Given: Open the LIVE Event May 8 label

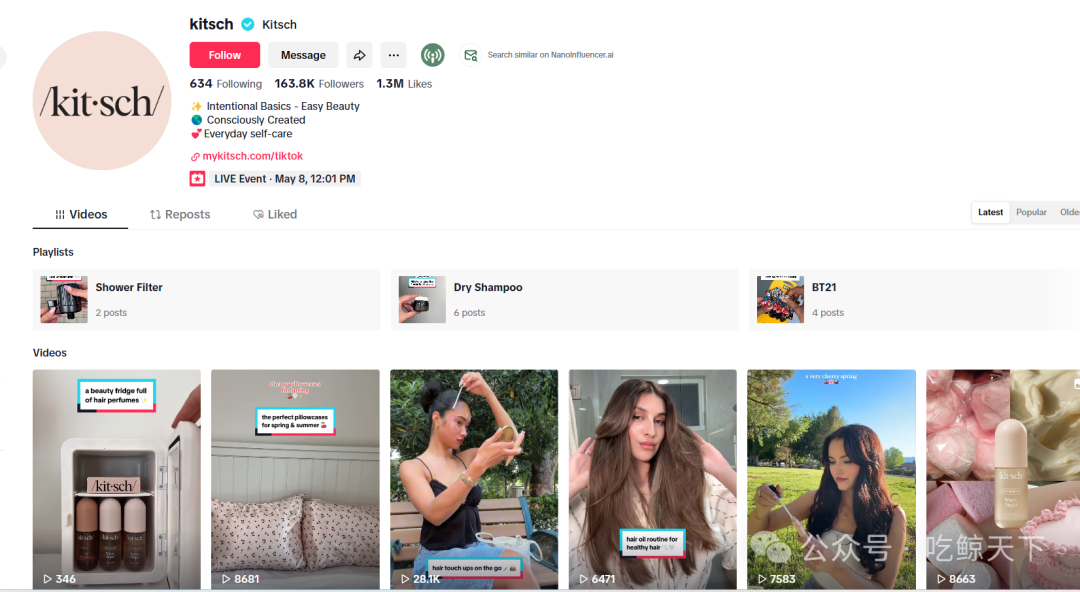Looking at the screenshot, I should point(284,178).
